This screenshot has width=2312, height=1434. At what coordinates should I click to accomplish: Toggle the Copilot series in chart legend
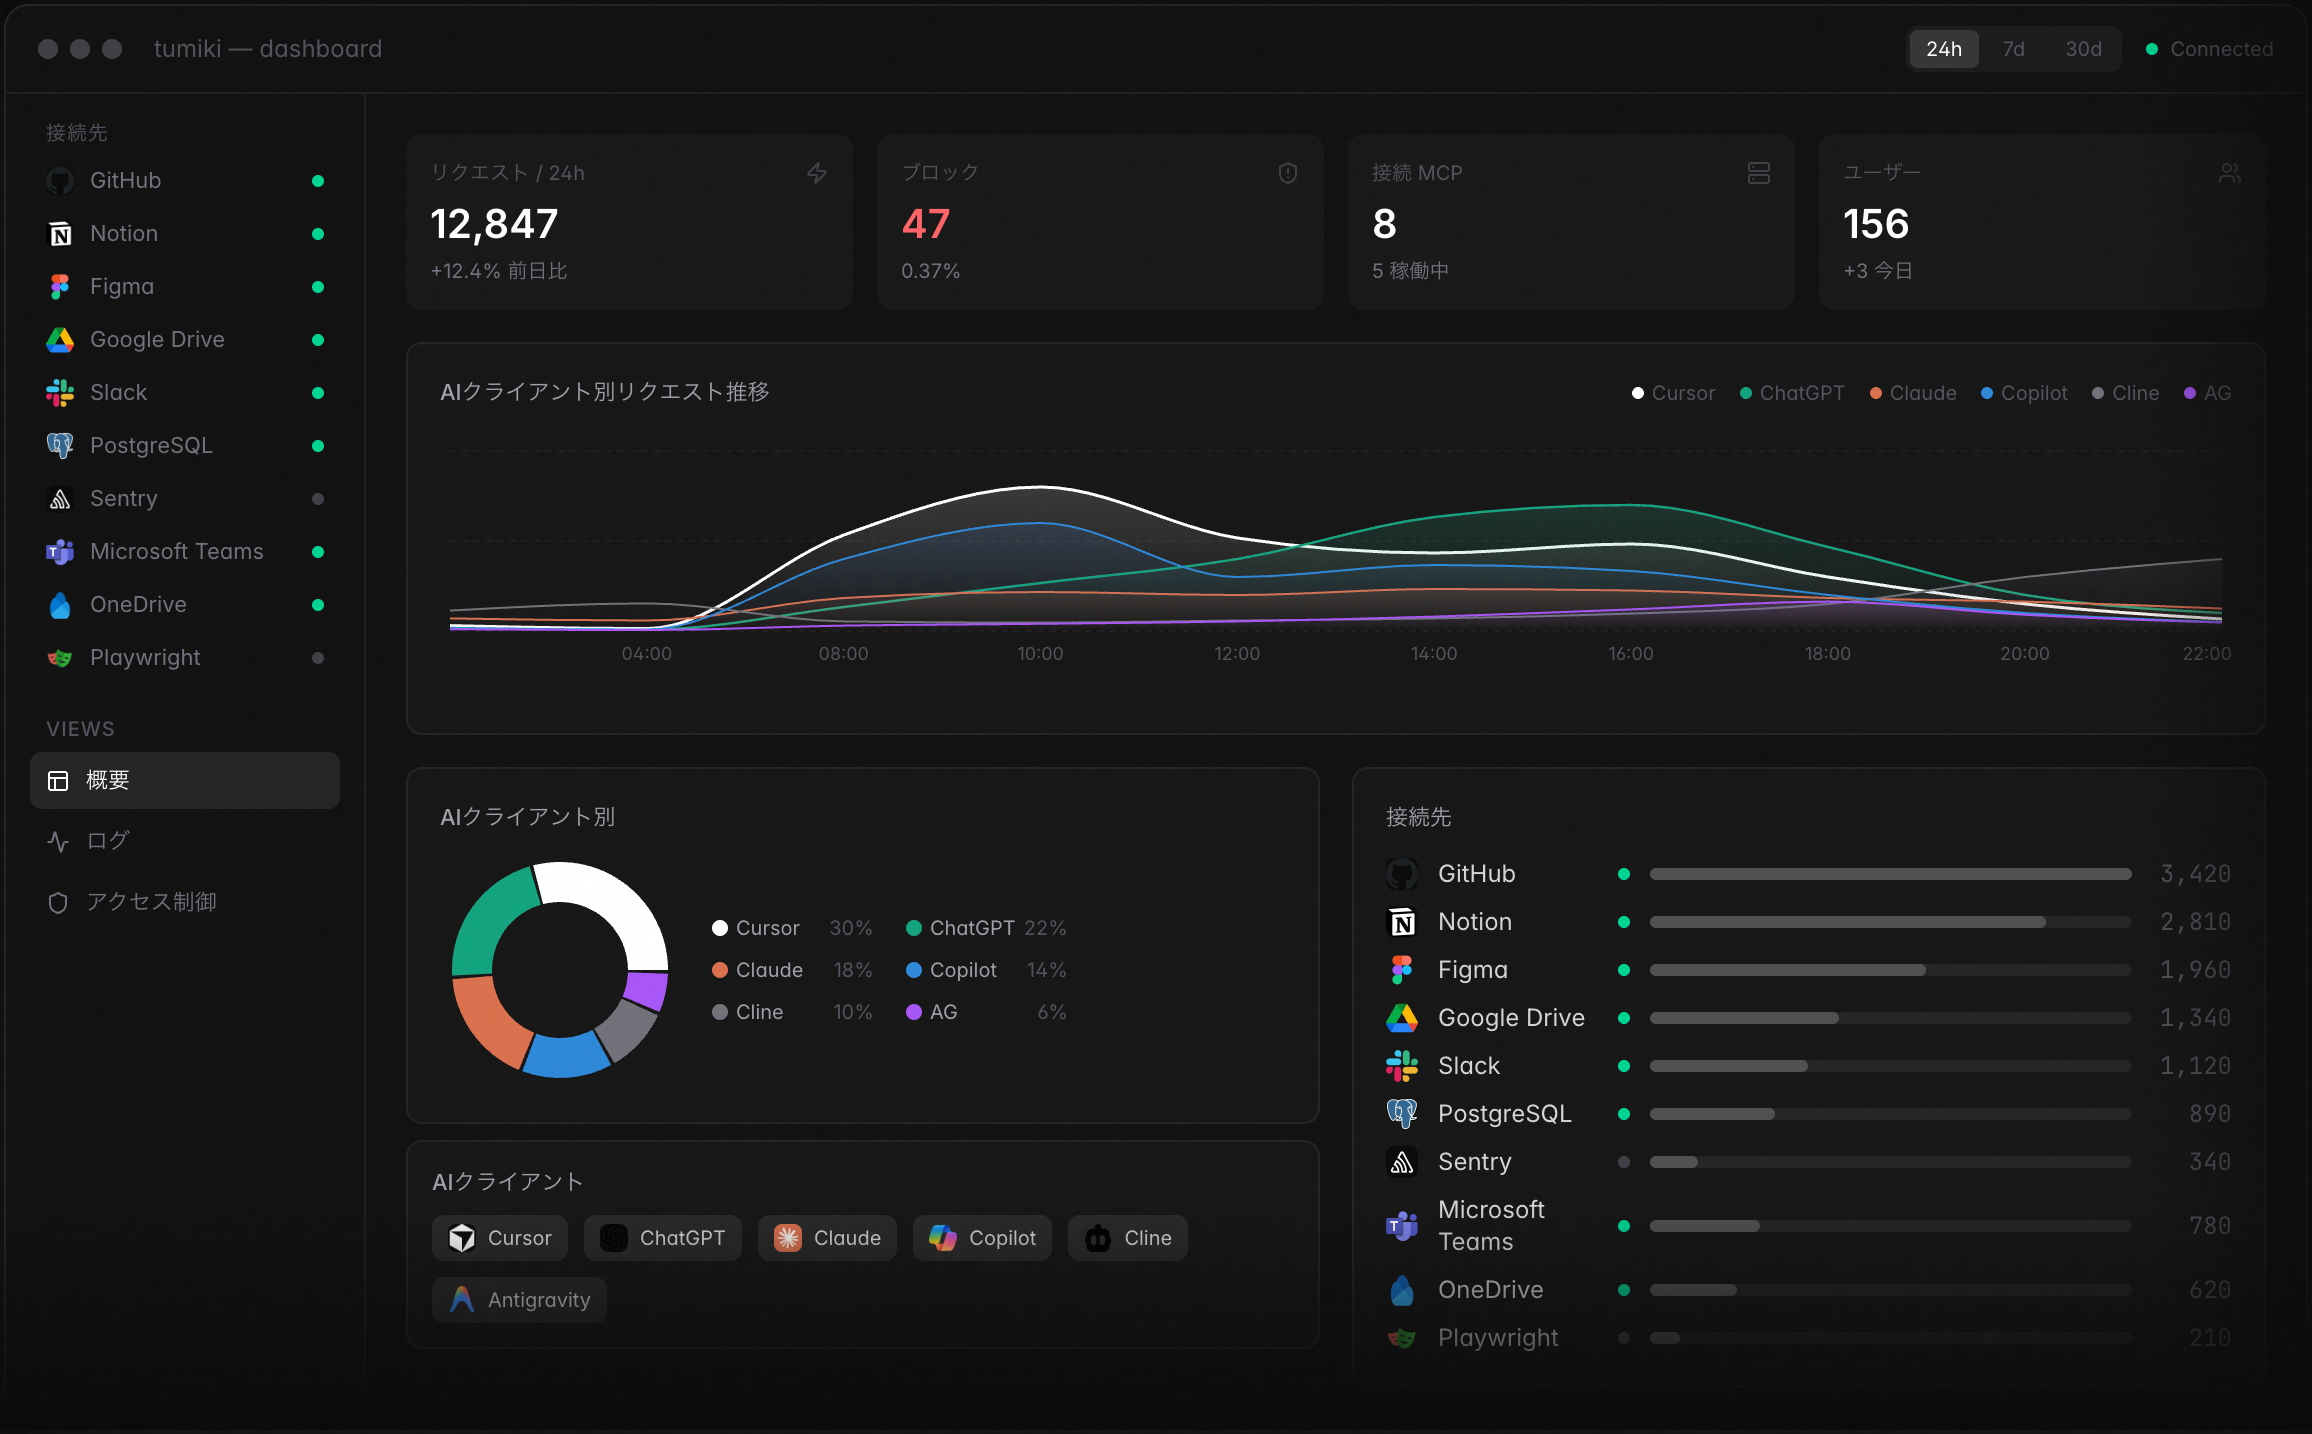pyautogui.click(x=2024, y=393)
